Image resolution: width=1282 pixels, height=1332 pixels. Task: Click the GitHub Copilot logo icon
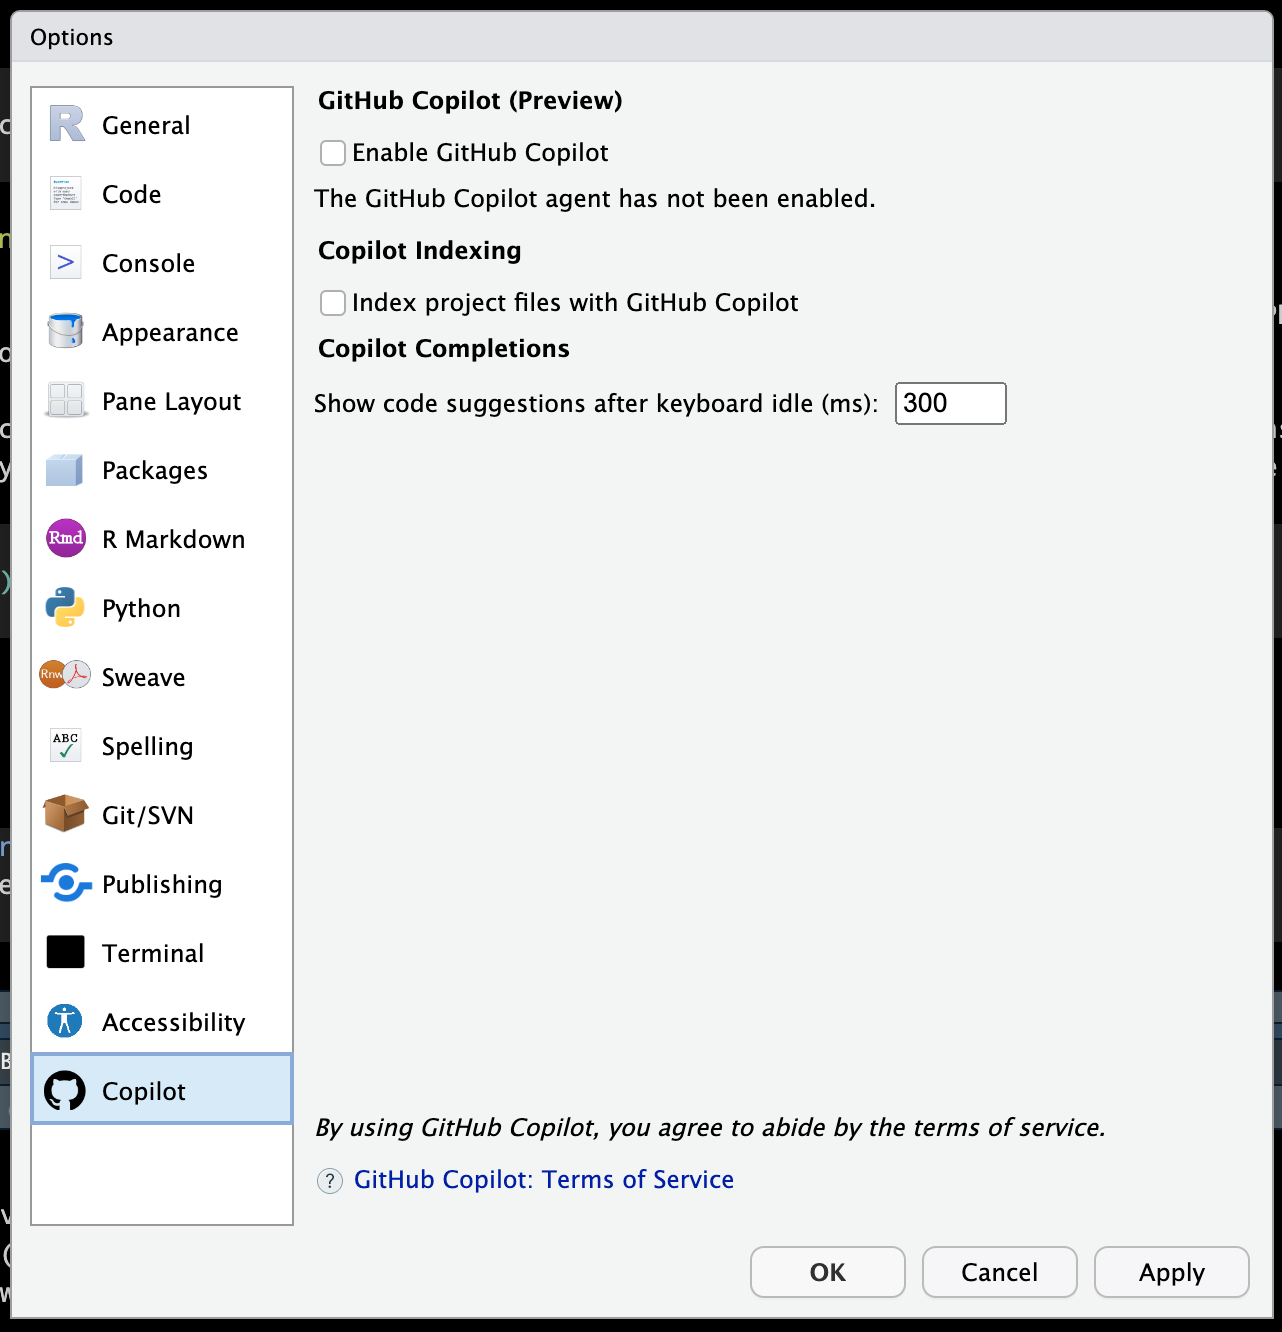pyautogui.click(x=64, y=1090)
